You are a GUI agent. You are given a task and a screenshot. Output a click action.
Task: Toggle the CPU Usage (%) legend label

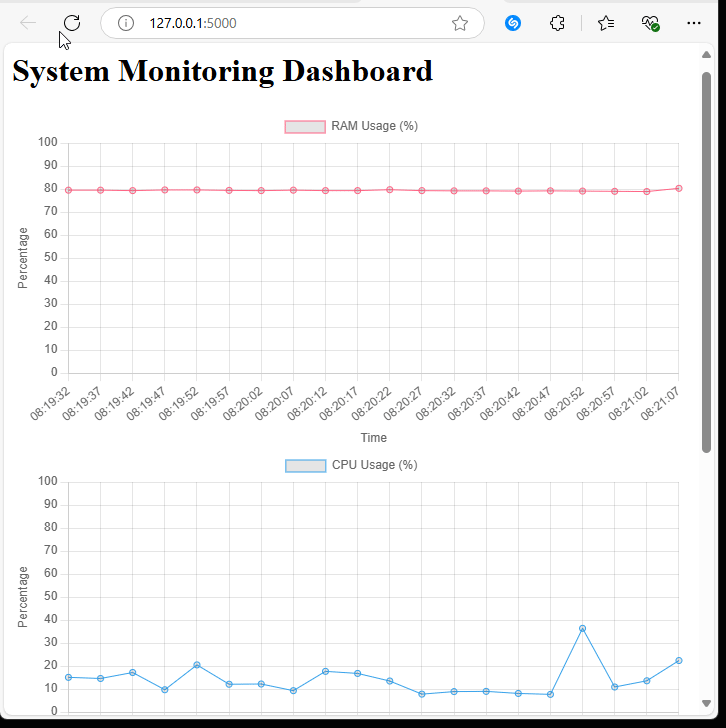[374, 465]
